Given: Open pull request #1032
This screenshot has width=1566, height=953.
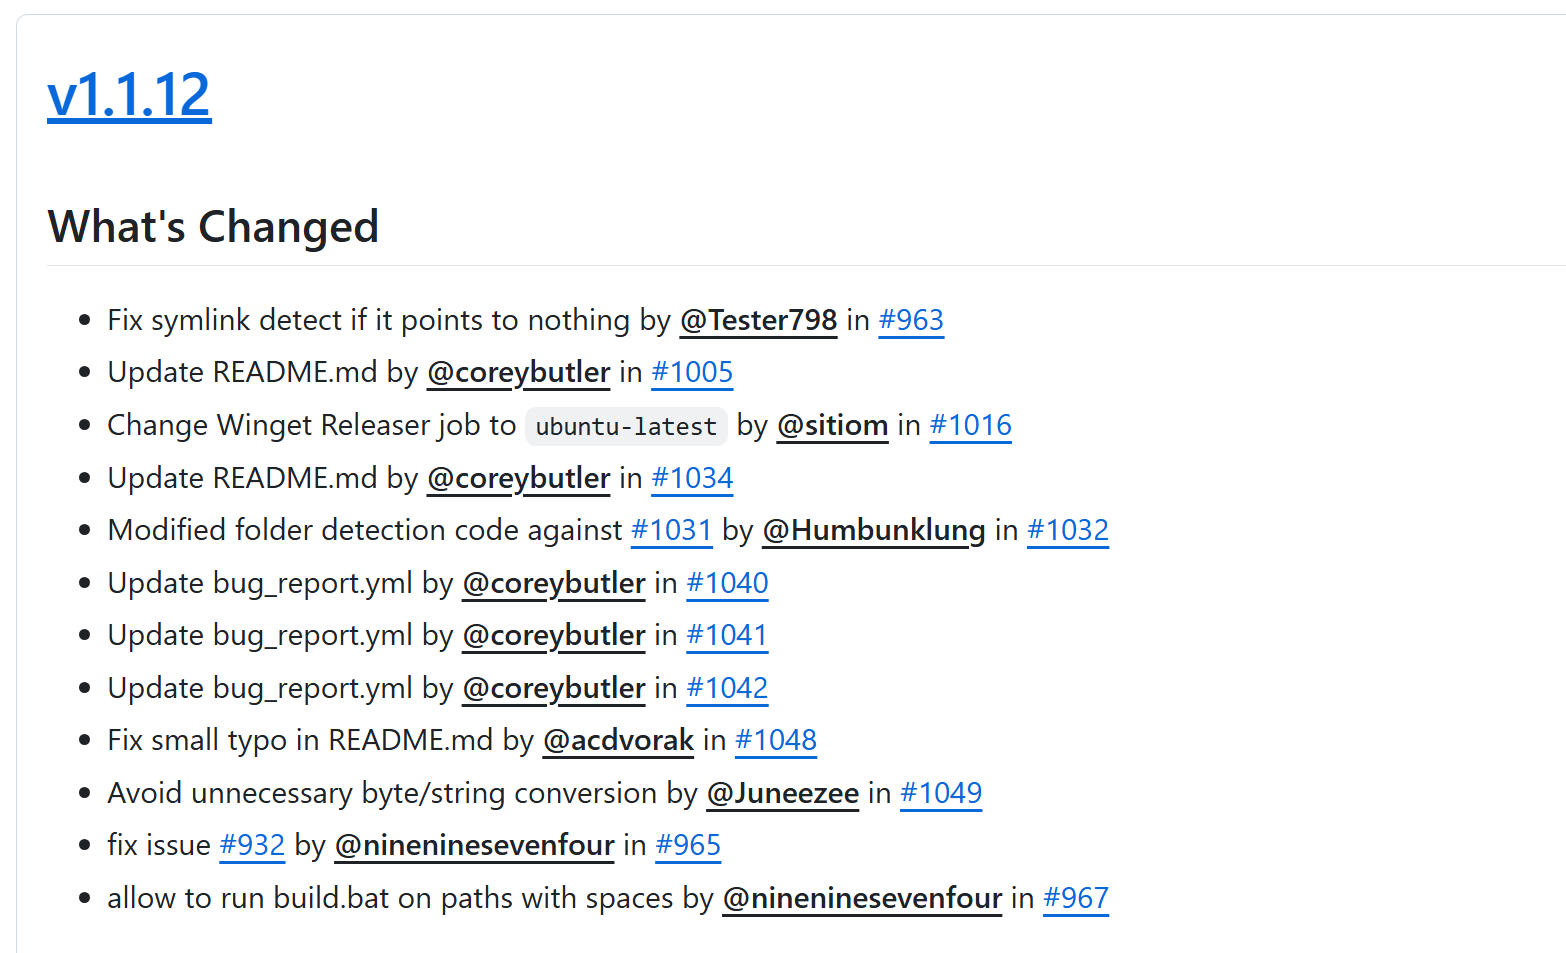Looking at the screenshot, I should 1067,530.
